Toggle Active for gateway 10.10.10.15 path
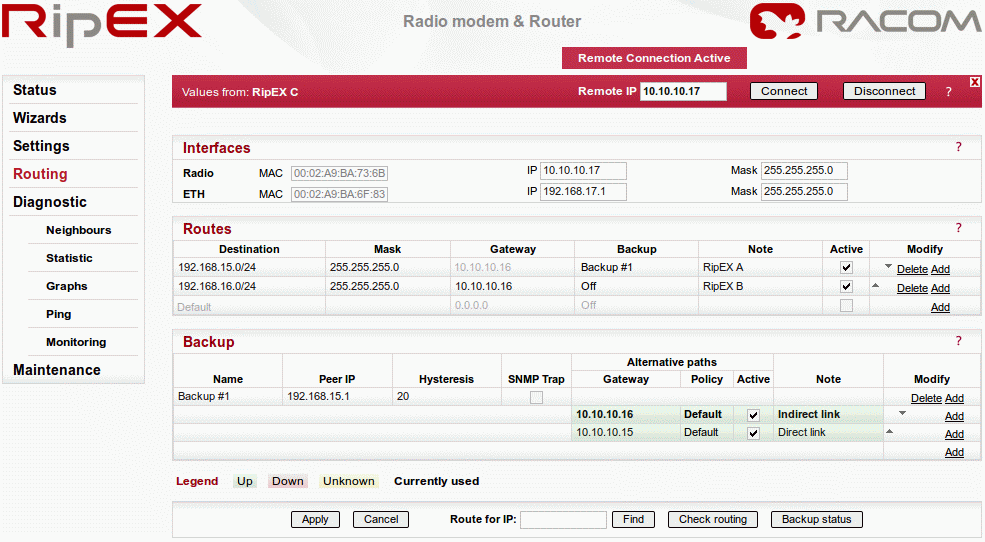This screenshot has width=985, height=542. [753, 433]
